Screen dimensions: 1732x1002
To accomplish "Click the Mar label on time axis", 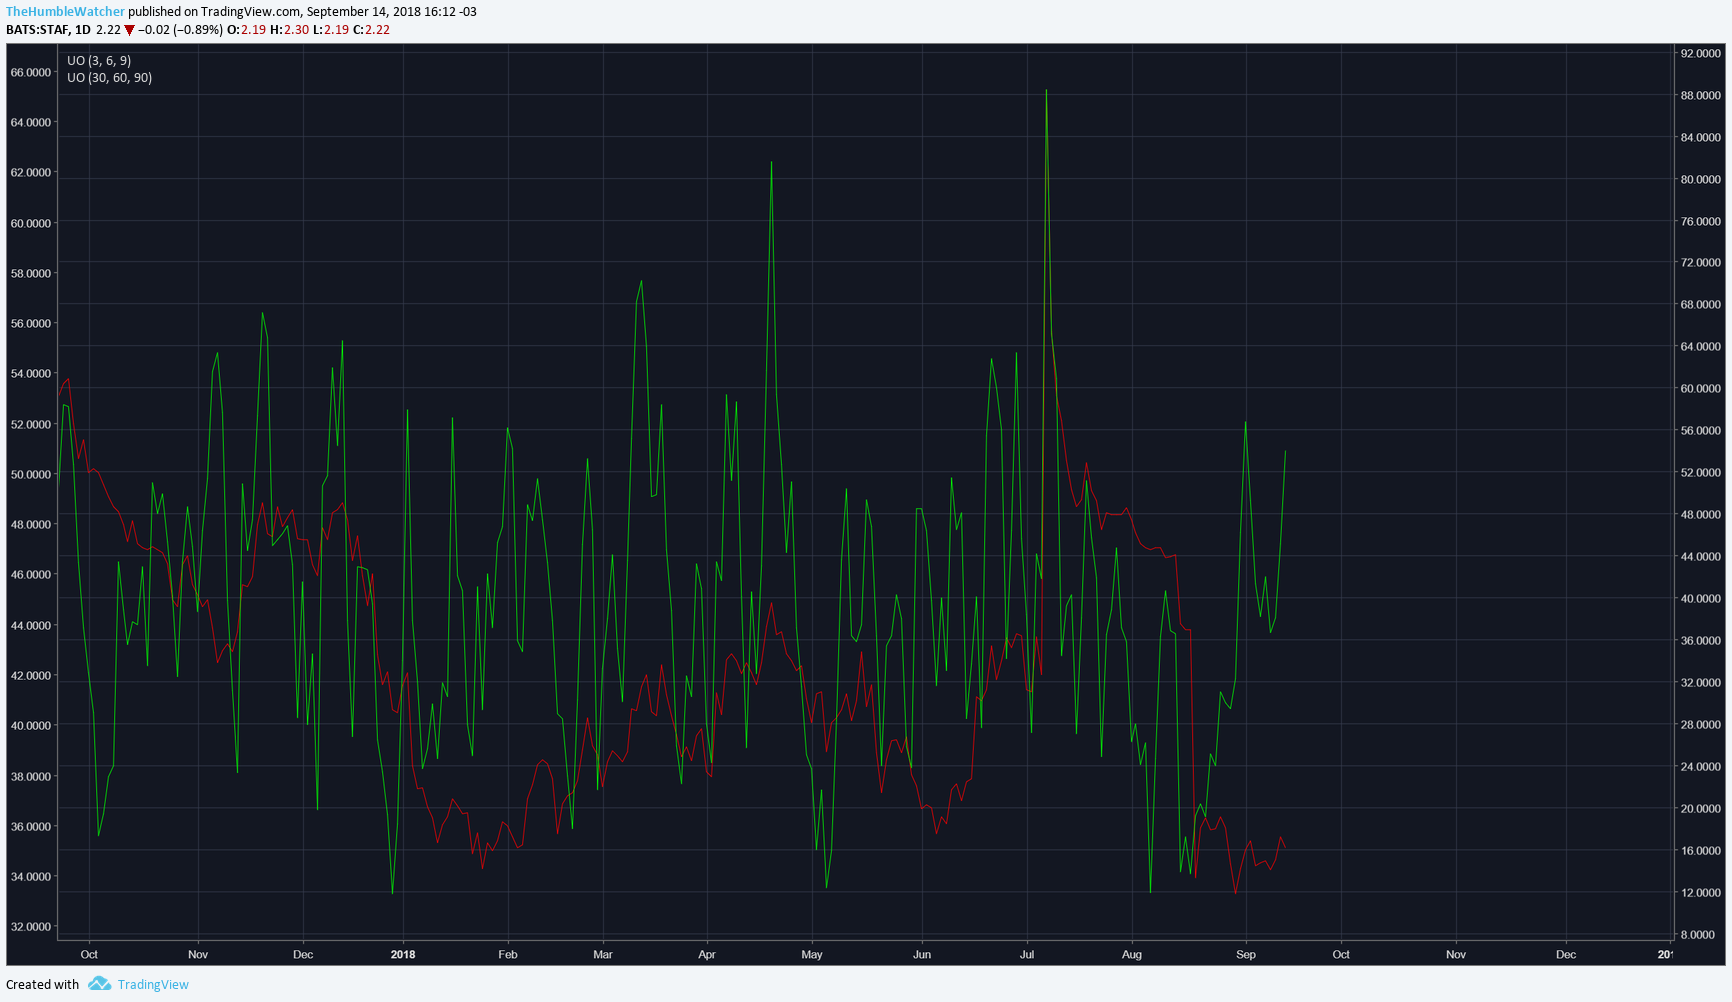I will tap(603, 954).
